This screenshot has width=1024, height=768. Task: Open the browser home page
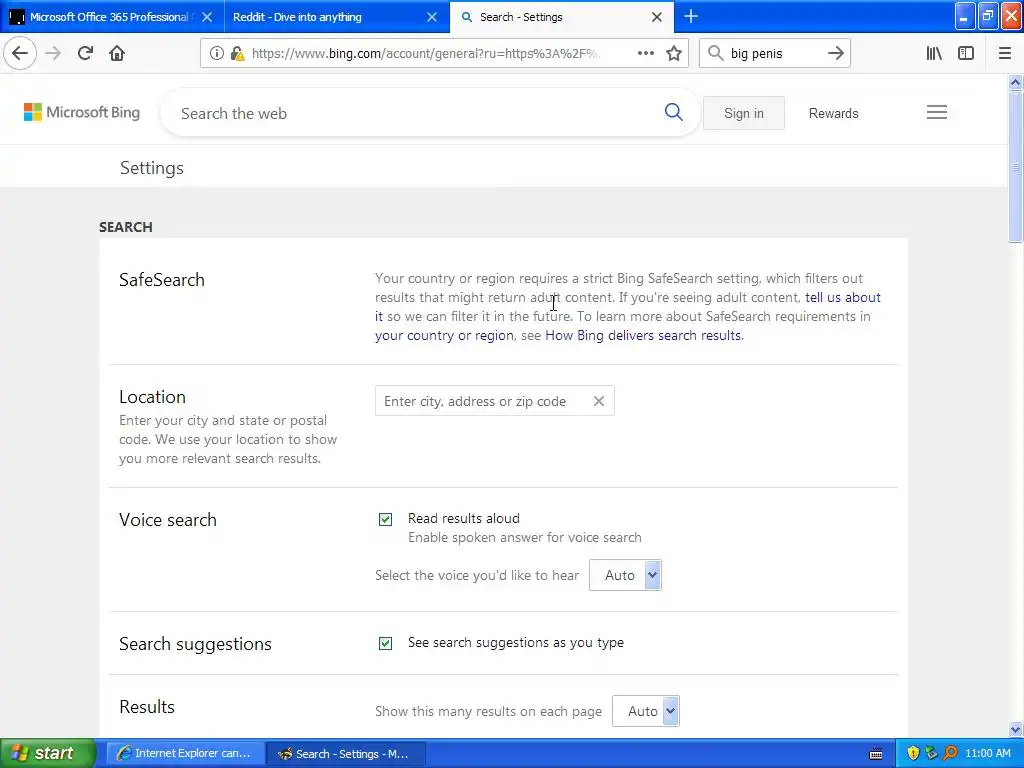pos(117,53)
